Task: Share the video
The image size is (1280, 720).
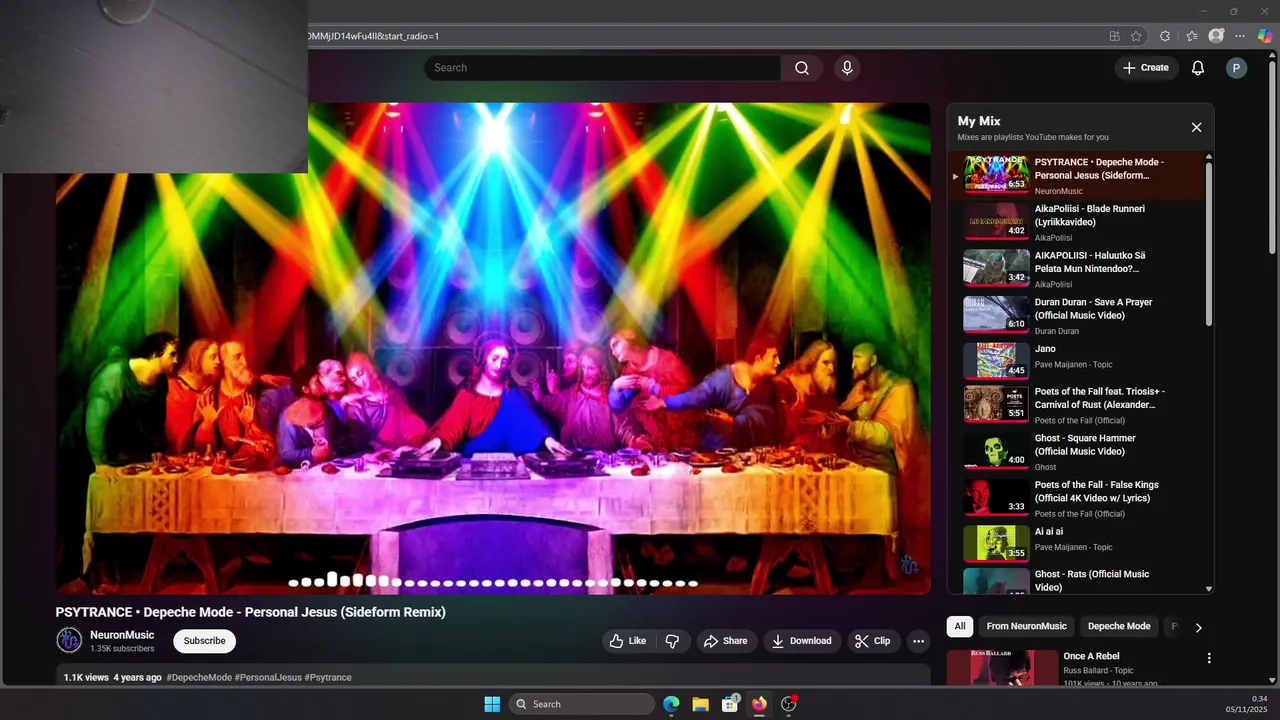Action: (725, 641)
